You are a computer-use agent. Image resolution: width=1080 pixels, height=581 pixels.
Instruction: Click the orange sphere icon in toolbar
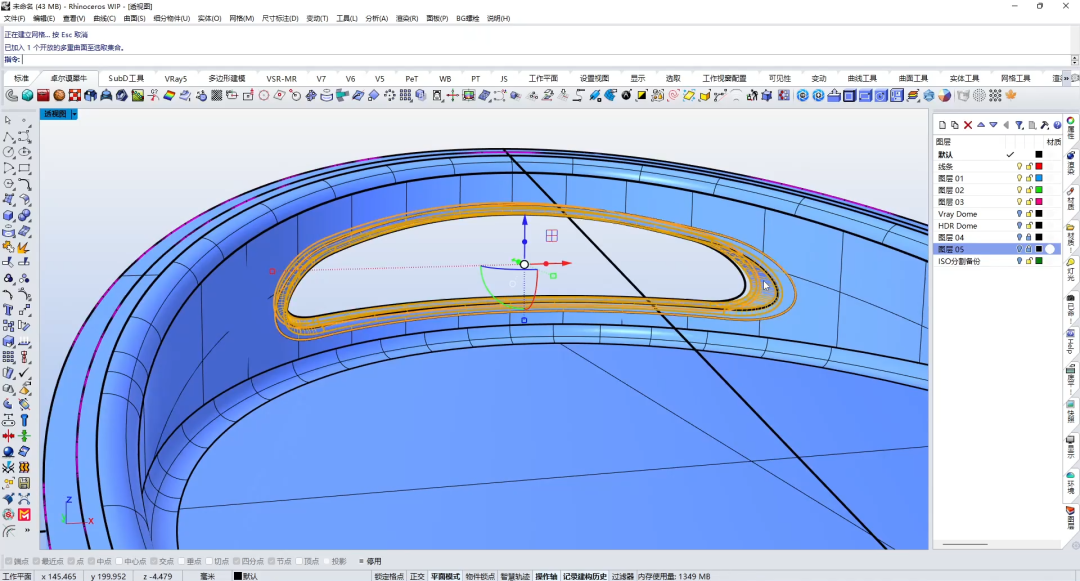point(59,96)
